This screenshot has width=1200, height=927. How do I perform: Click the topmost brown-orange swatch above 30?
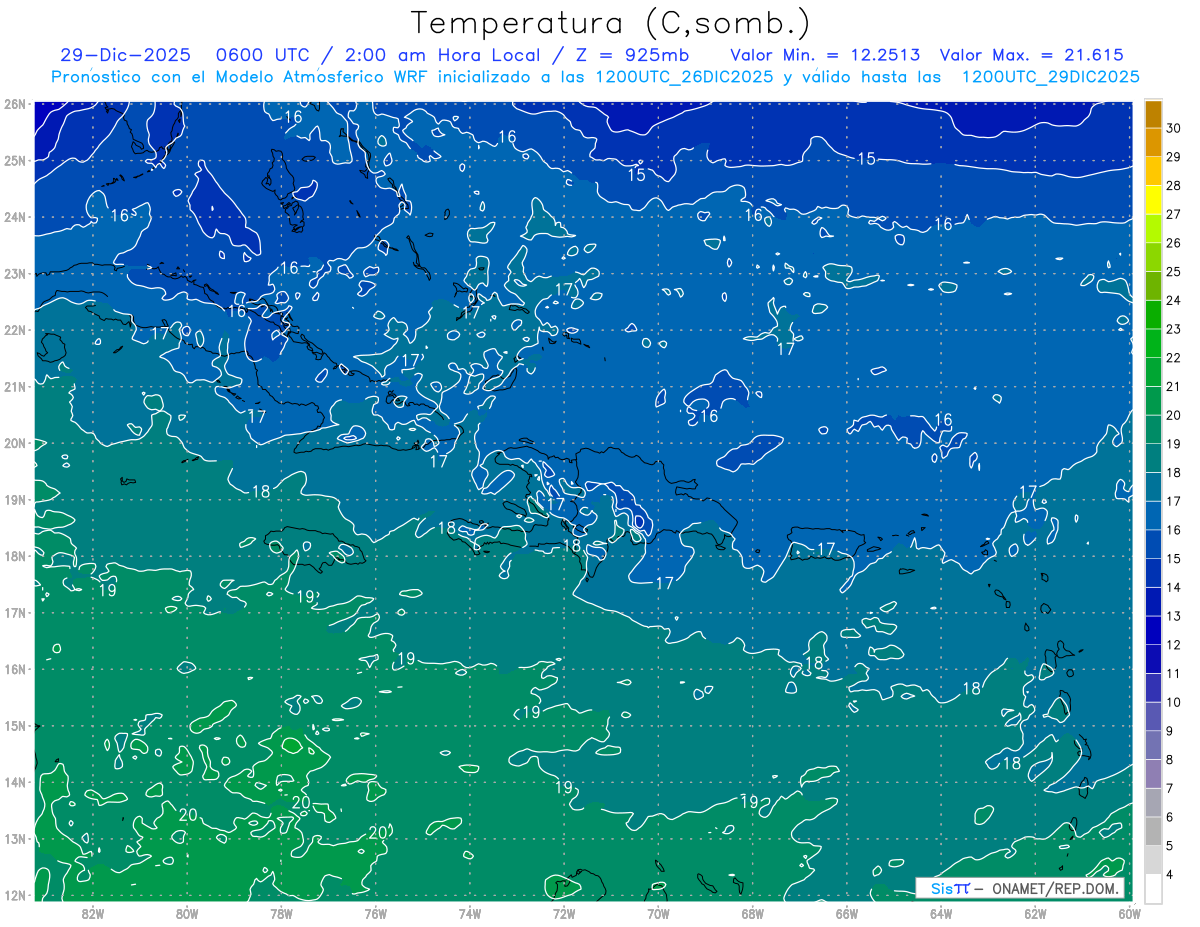(1153, 114)
